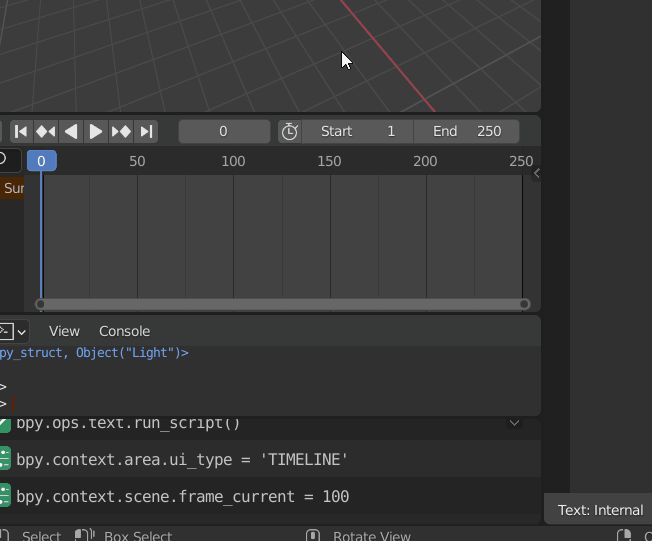
Task: Click the 100 mark on the timeline ruler
Action: coord(233,161)
